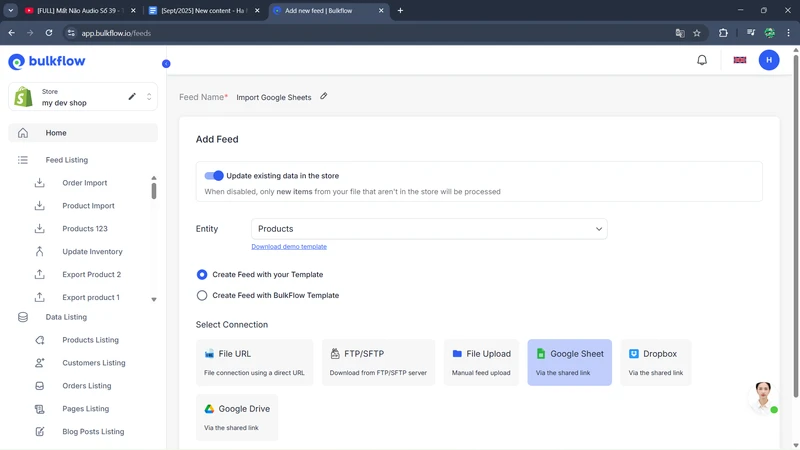Edit store name with pencil icon
Screen dimensions: 800x450
132,97
